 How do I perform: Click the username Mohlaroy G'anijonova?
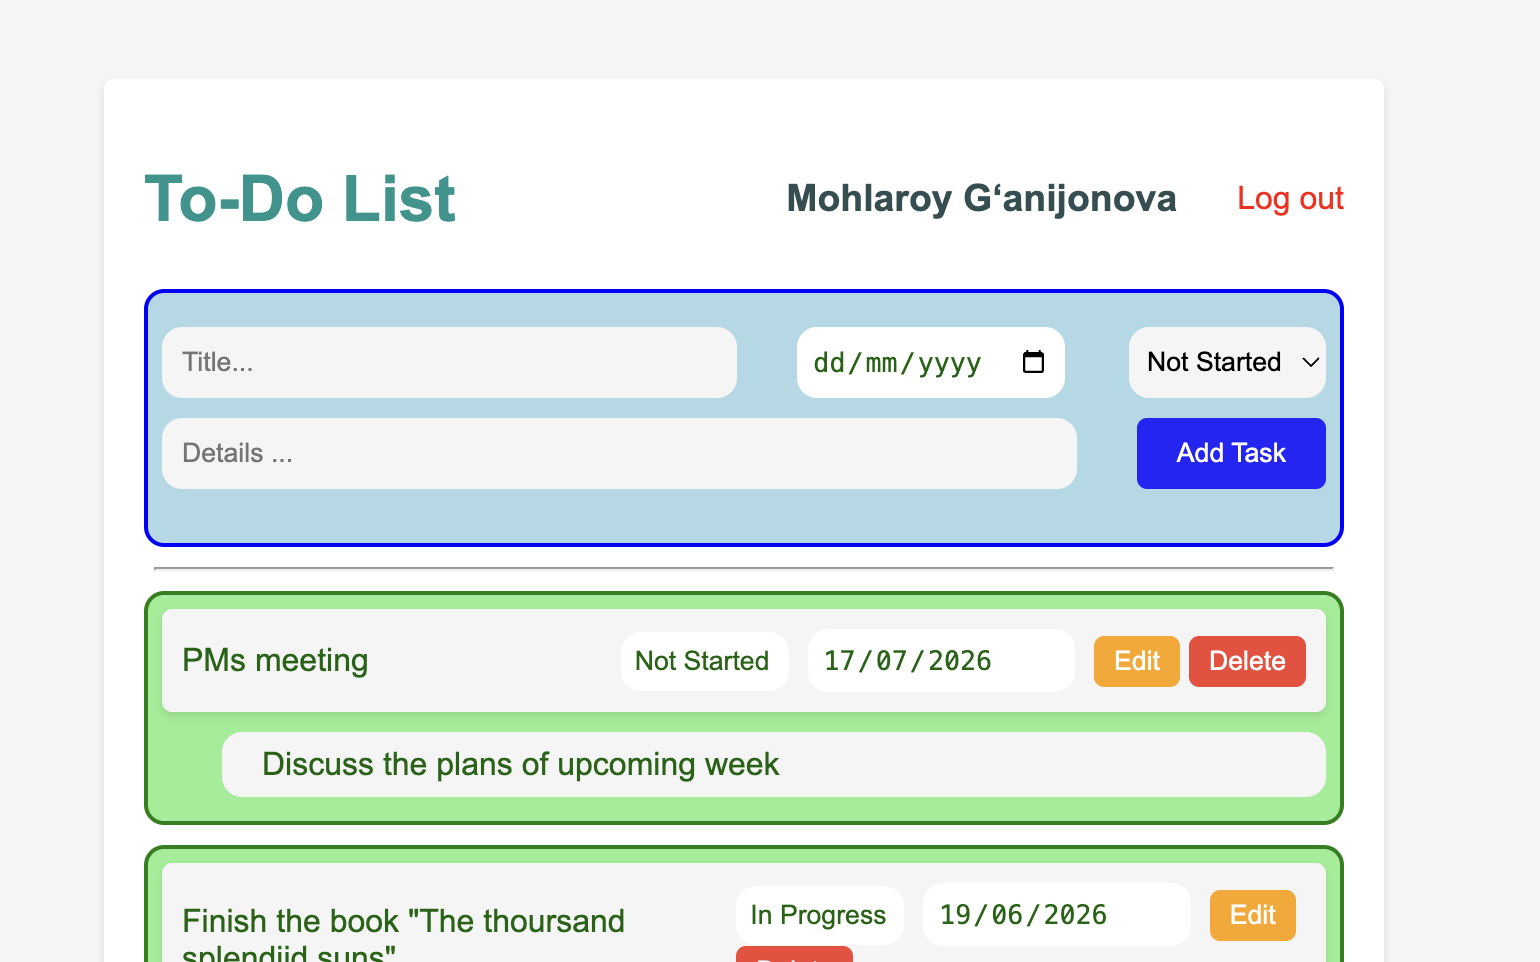click(x=981, y=198)
